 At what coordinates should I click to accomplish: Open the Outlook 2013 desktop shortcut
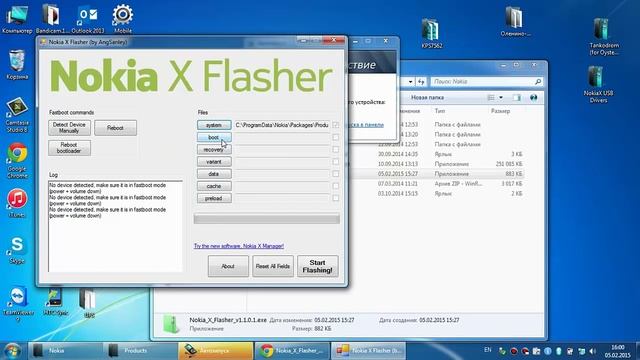(x=87, y=18)
